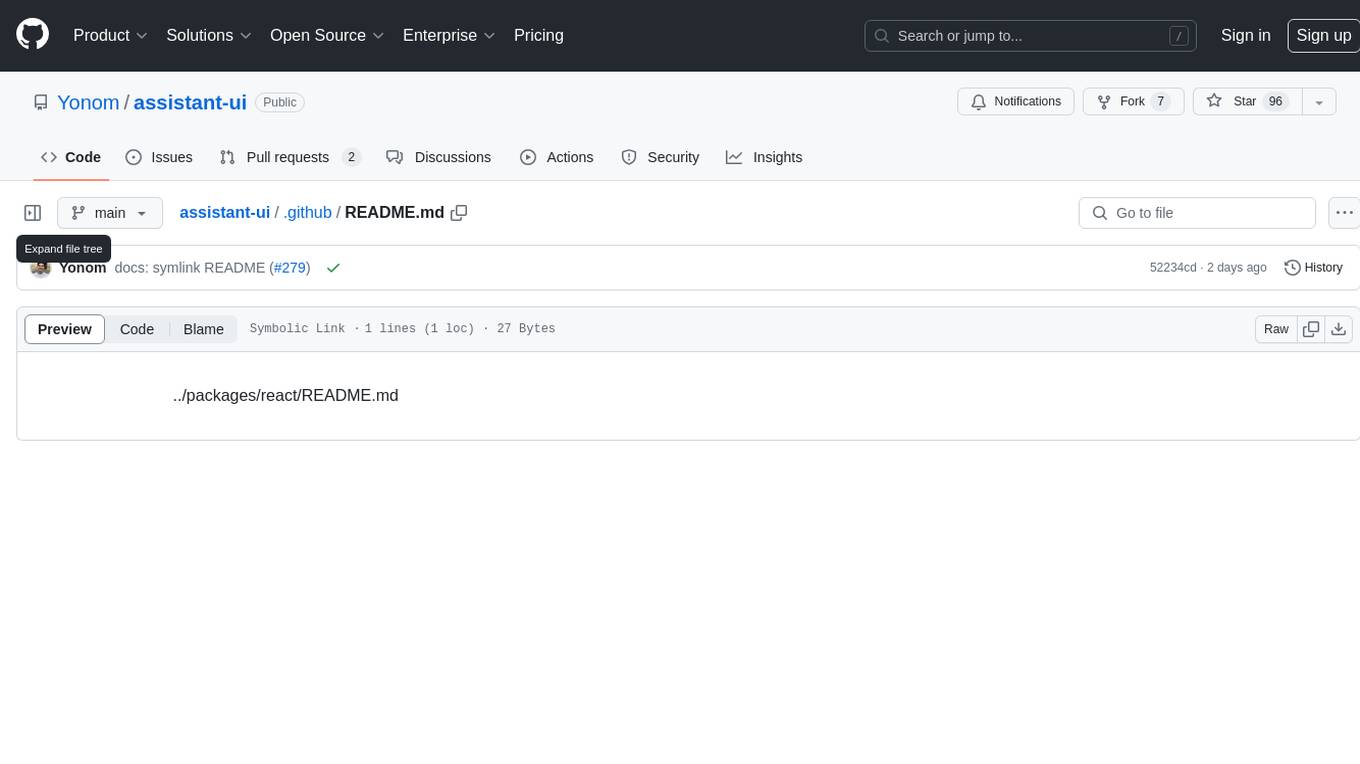
Task: Click the pull requests count badge 2
Action: point(351,157)
